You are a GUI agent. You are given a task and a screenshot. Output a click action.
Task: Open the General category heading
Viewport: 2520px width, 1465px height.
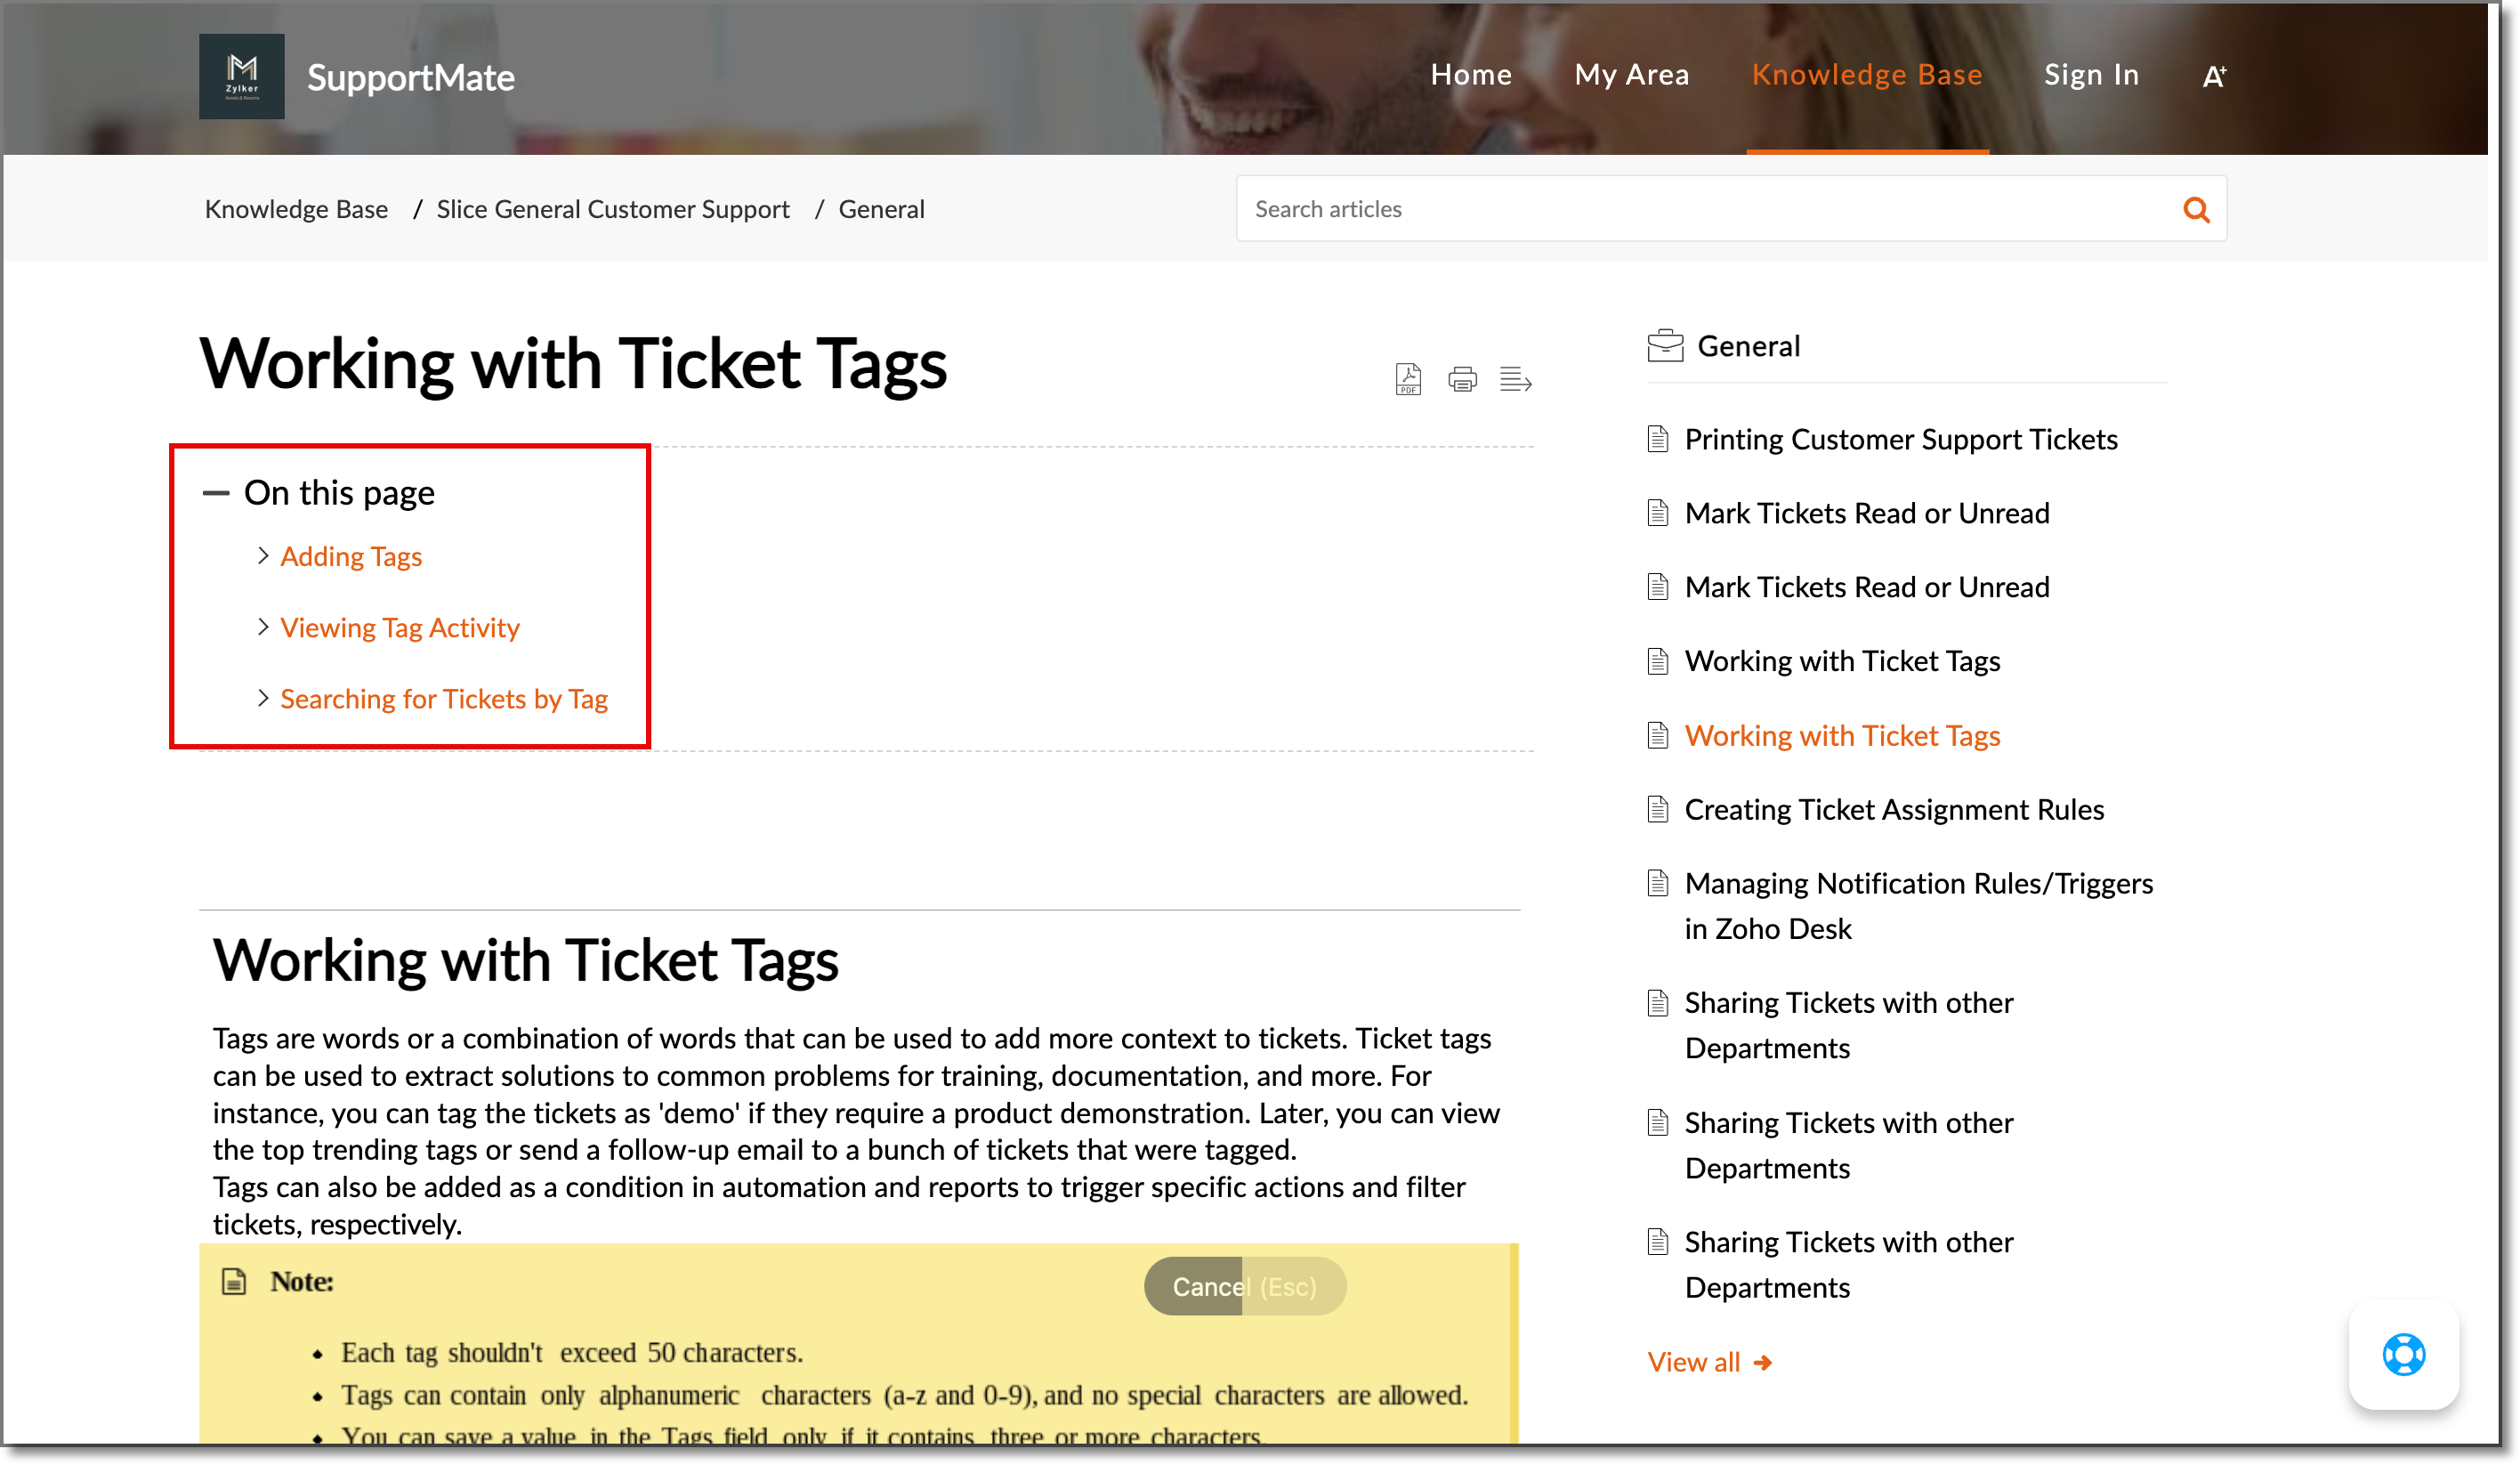1748,346
